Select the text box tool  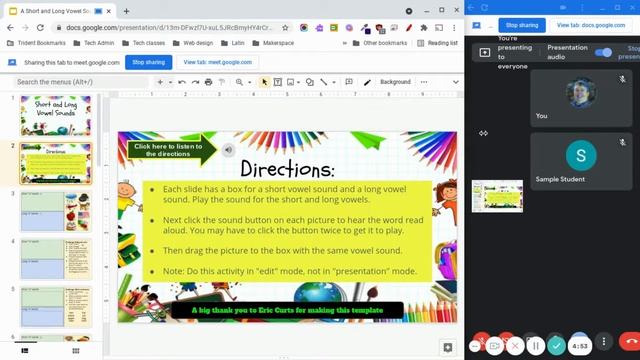(278, 82)
